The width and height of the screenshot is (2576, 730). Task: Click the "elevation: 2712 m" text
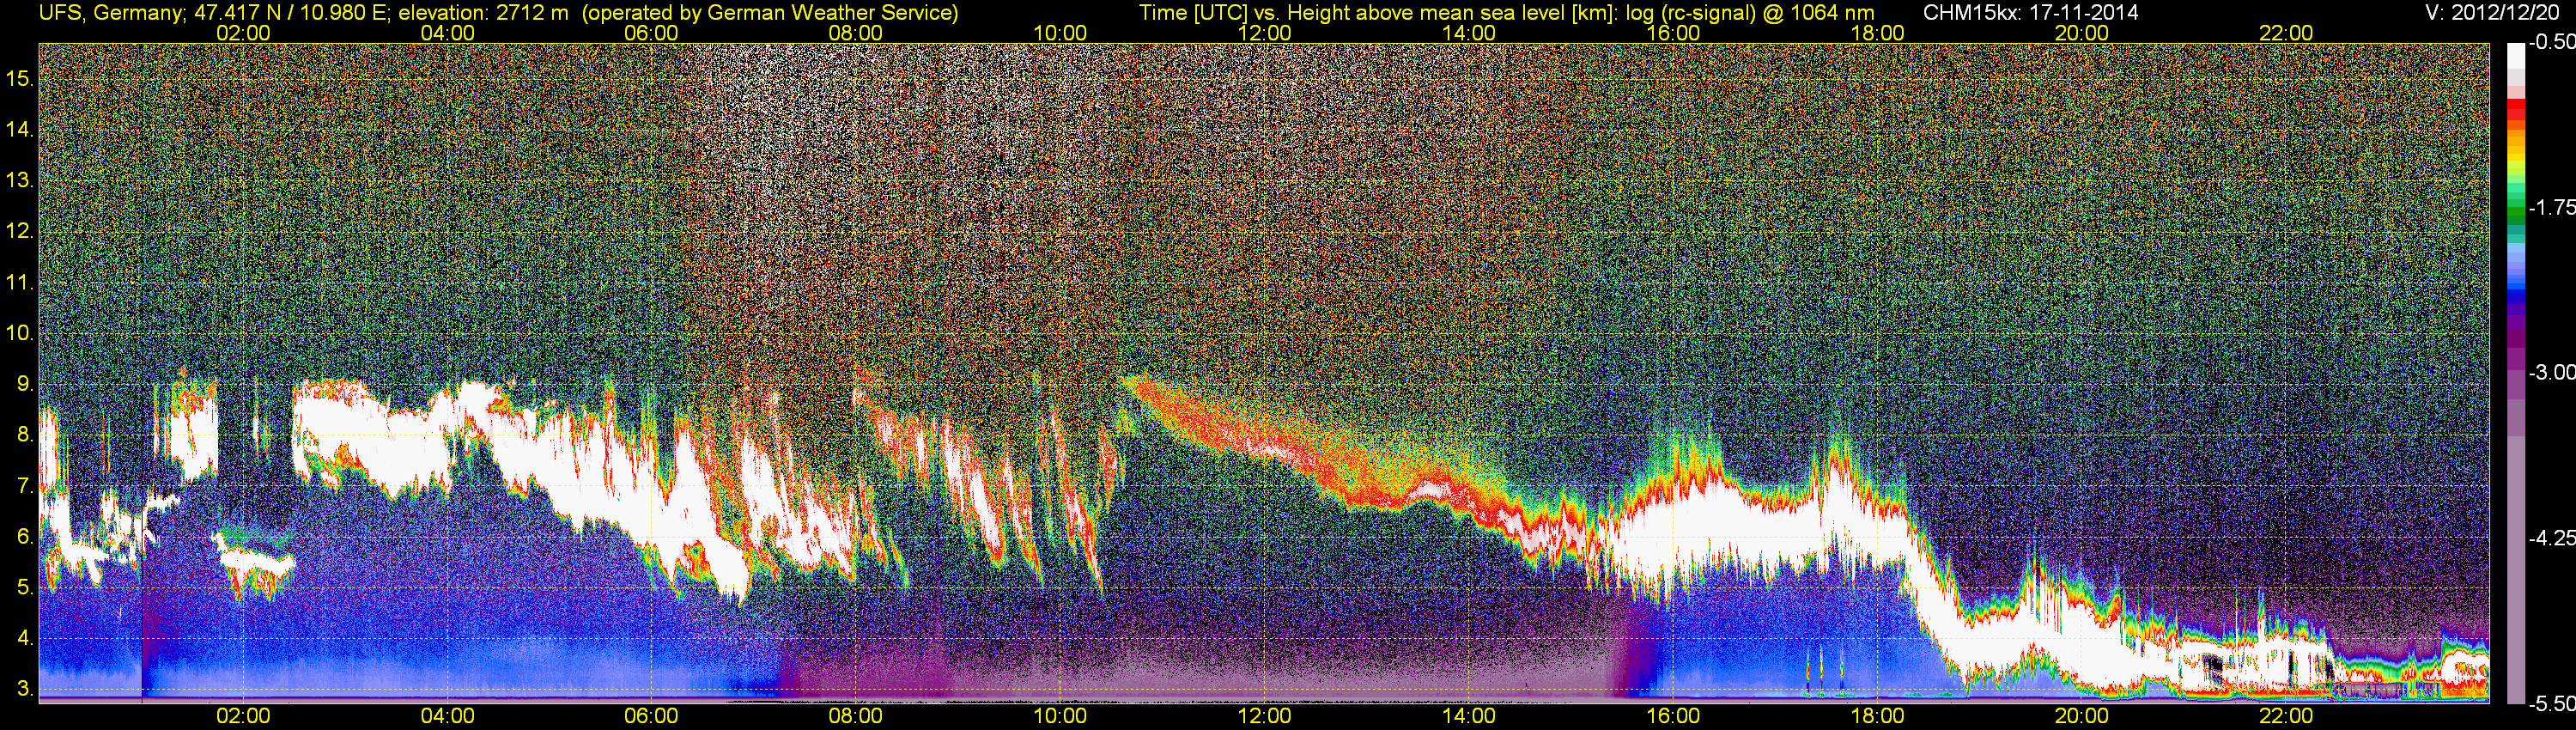(485, 13)
